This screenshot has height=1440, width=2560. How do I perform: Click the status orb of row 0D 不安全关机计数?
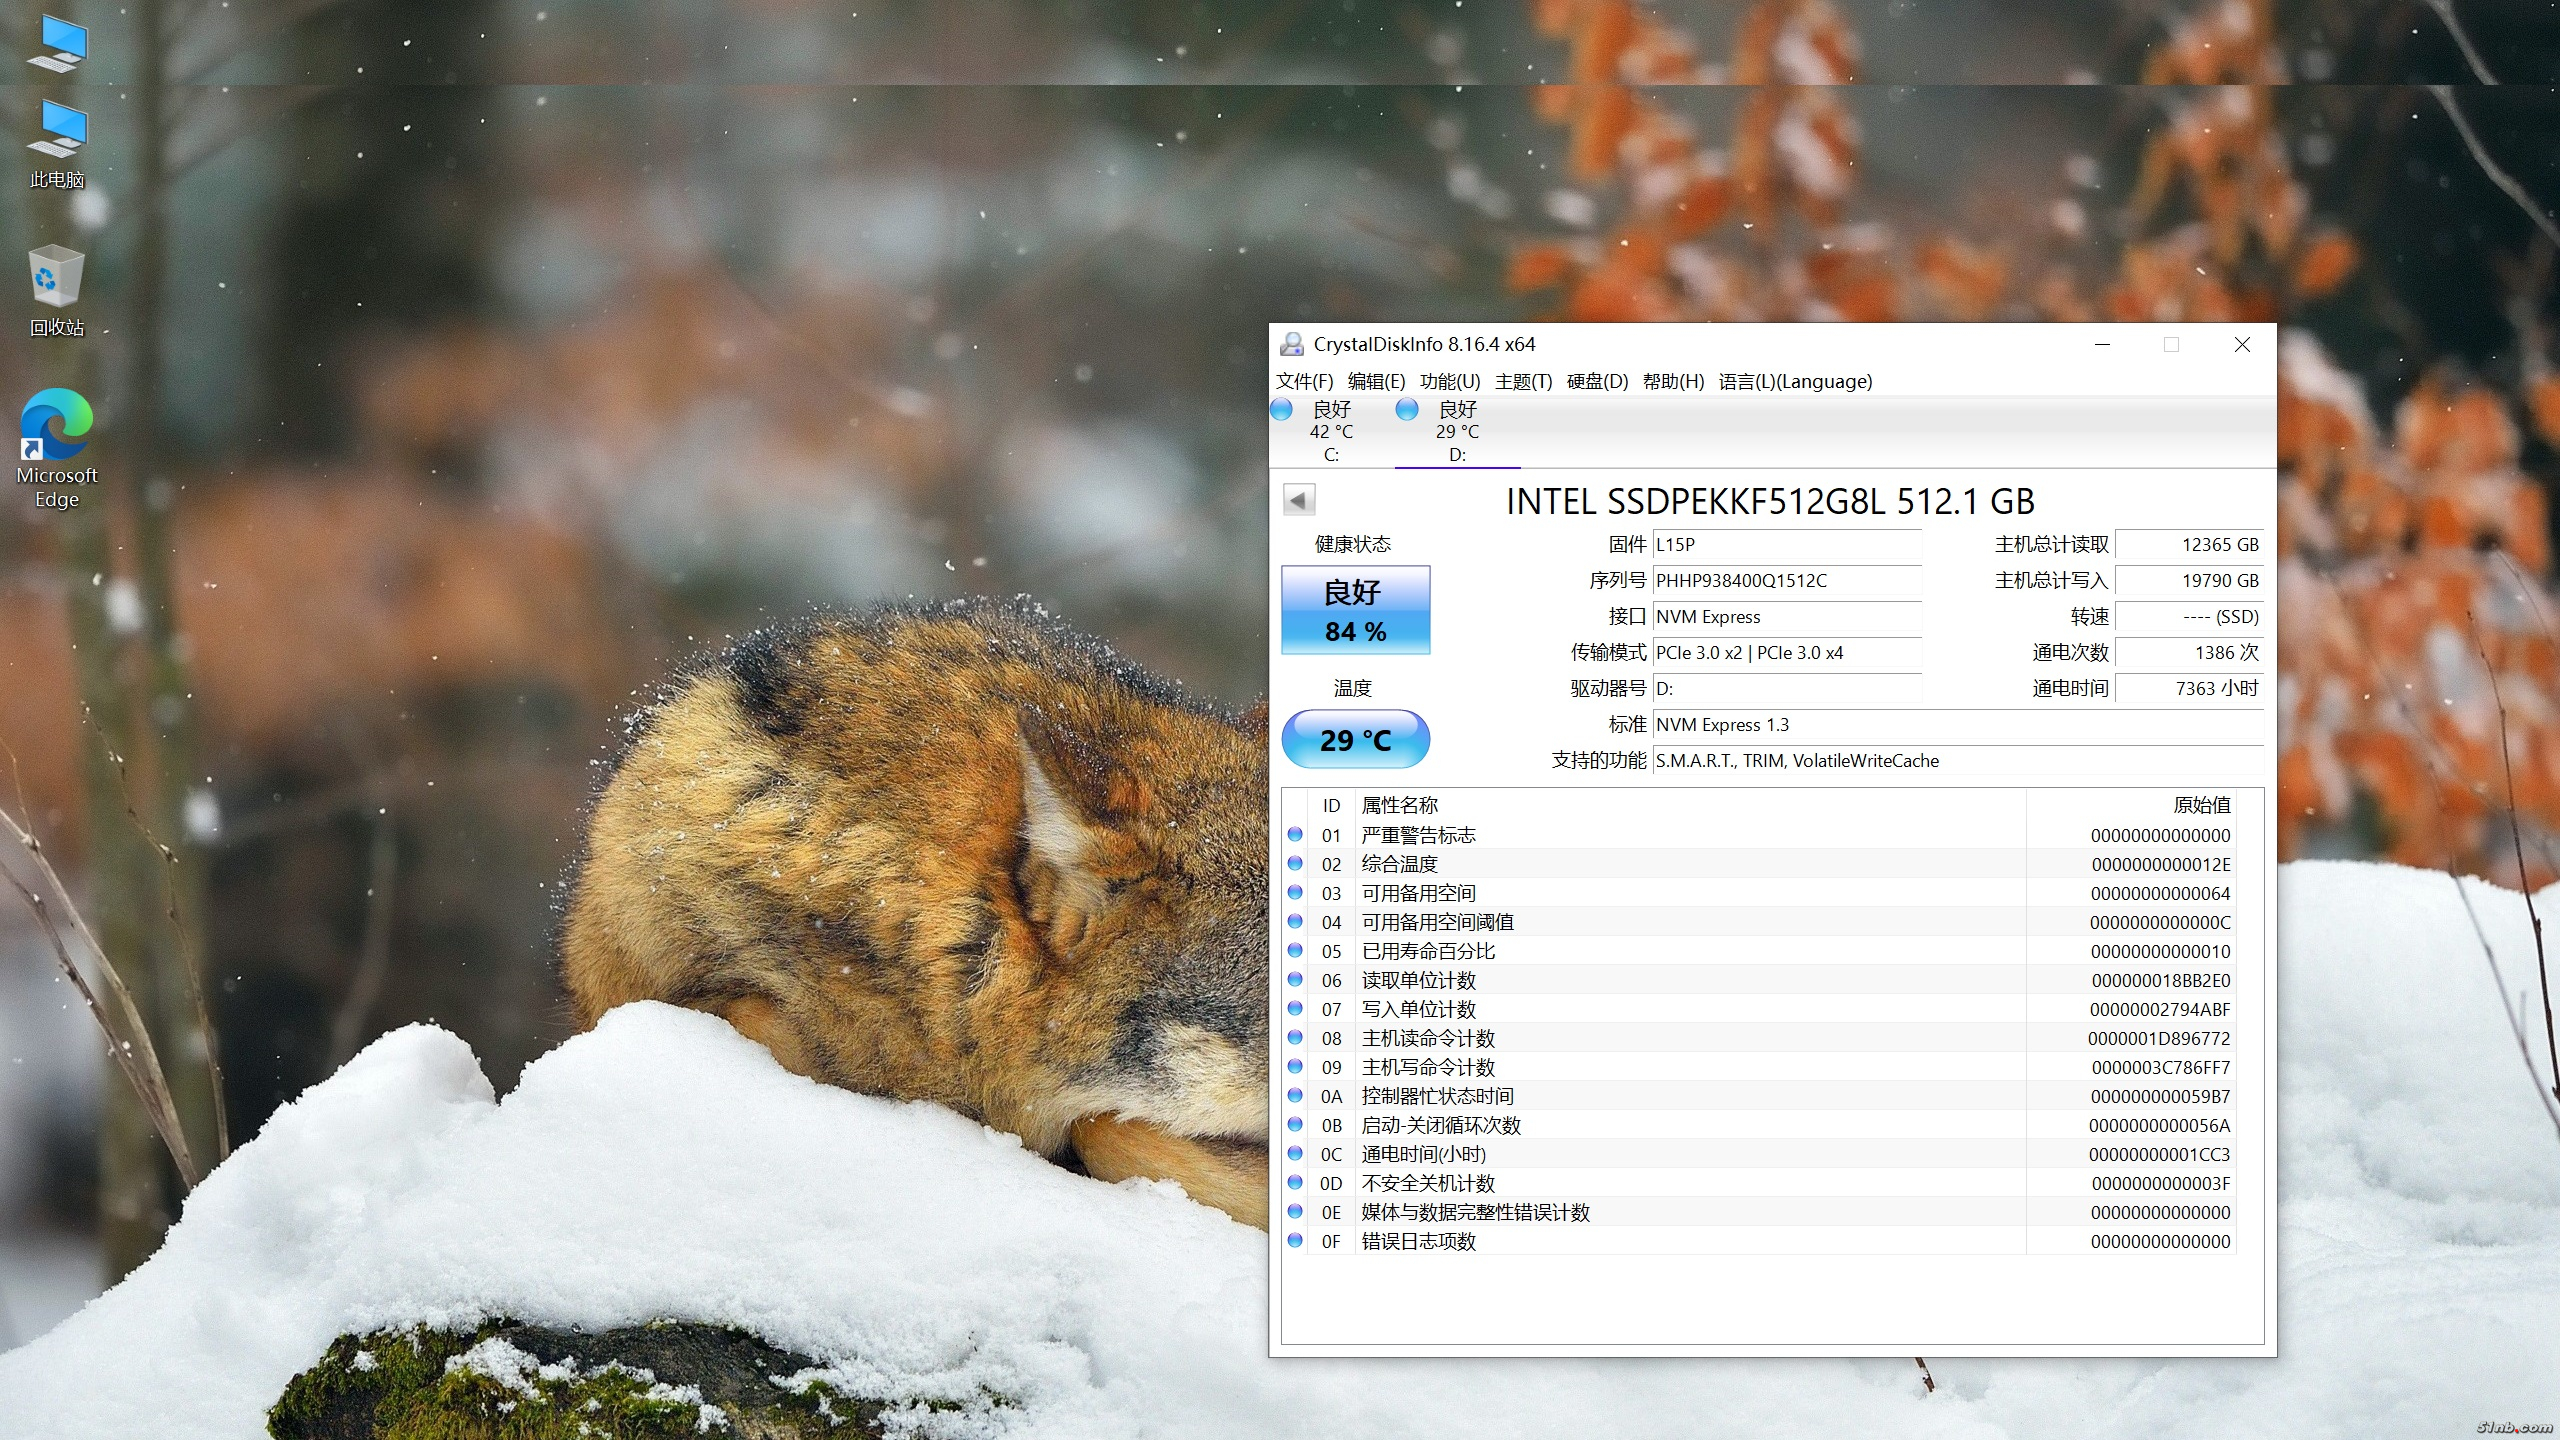pos(1295,1182)
